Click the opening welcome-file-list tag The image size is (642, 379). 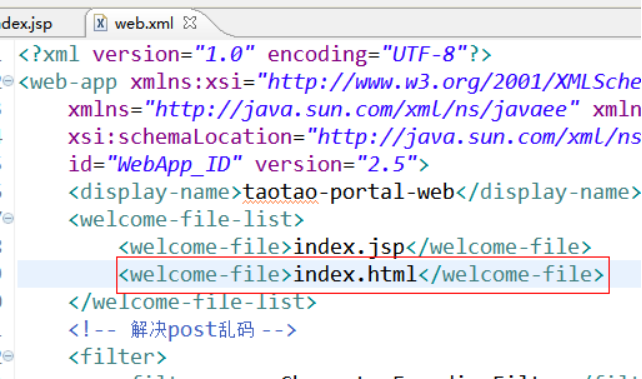pos(186,219)
